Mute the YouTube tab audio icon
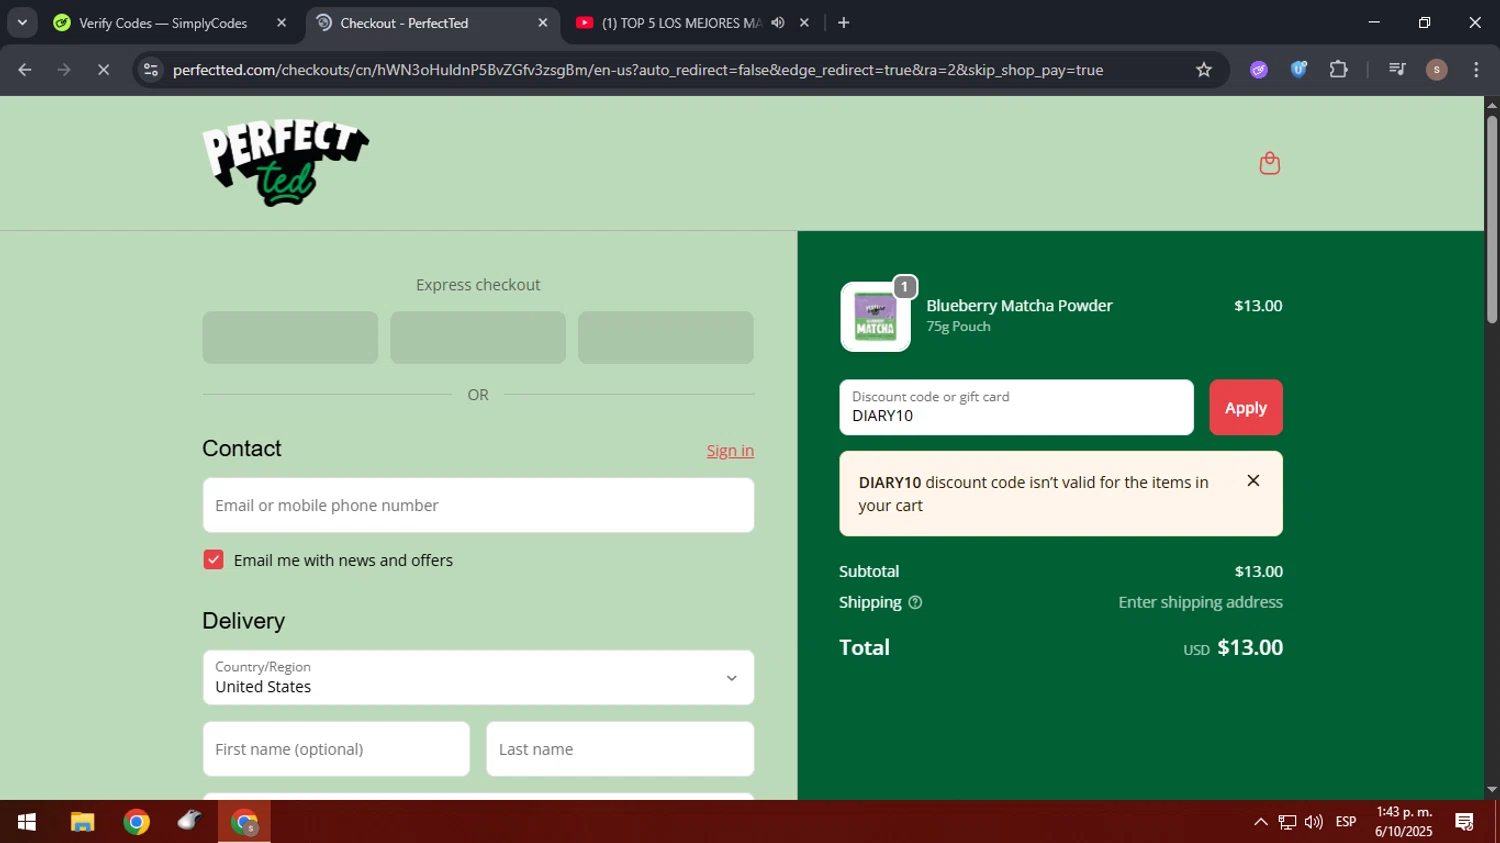The height and width of the screenshot is (843, 1500). pos(777,23)
